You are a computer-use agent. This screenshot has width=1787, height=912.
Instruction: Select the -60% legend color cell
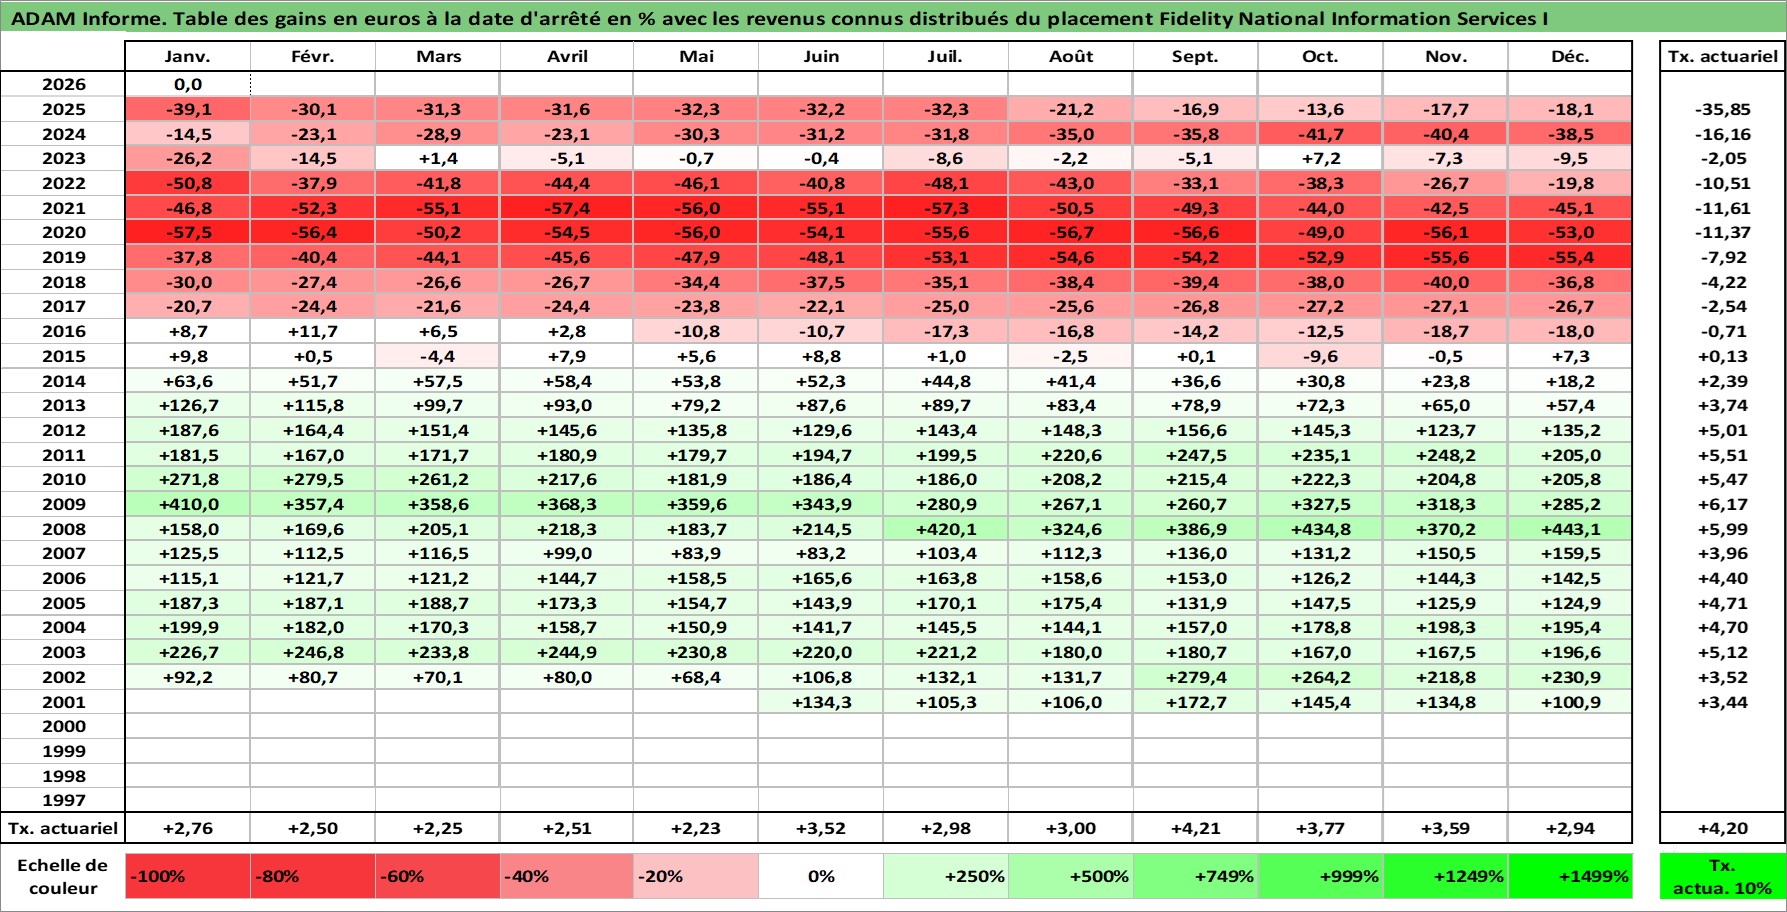coord(437,876)
